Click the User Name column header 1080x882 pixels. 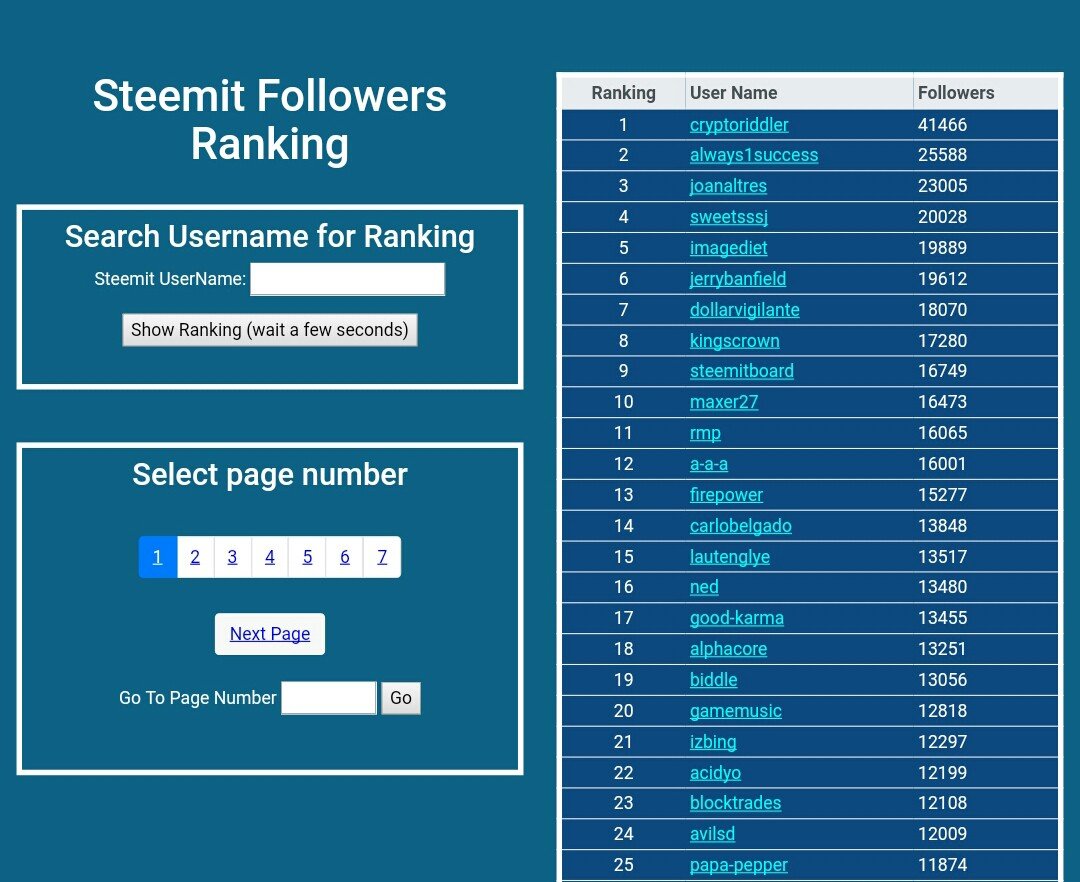click(734, 93)
